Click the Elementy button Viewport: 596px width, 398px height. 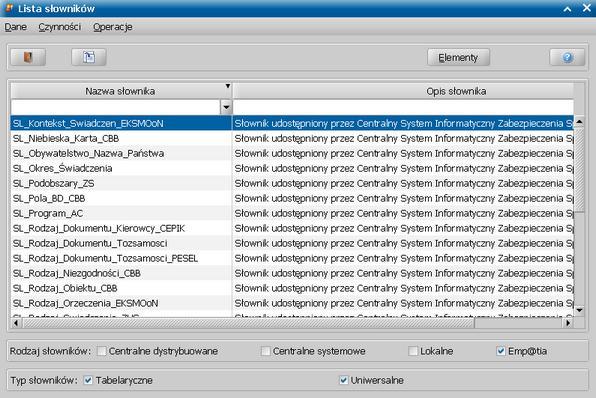(x=458, y=57)
